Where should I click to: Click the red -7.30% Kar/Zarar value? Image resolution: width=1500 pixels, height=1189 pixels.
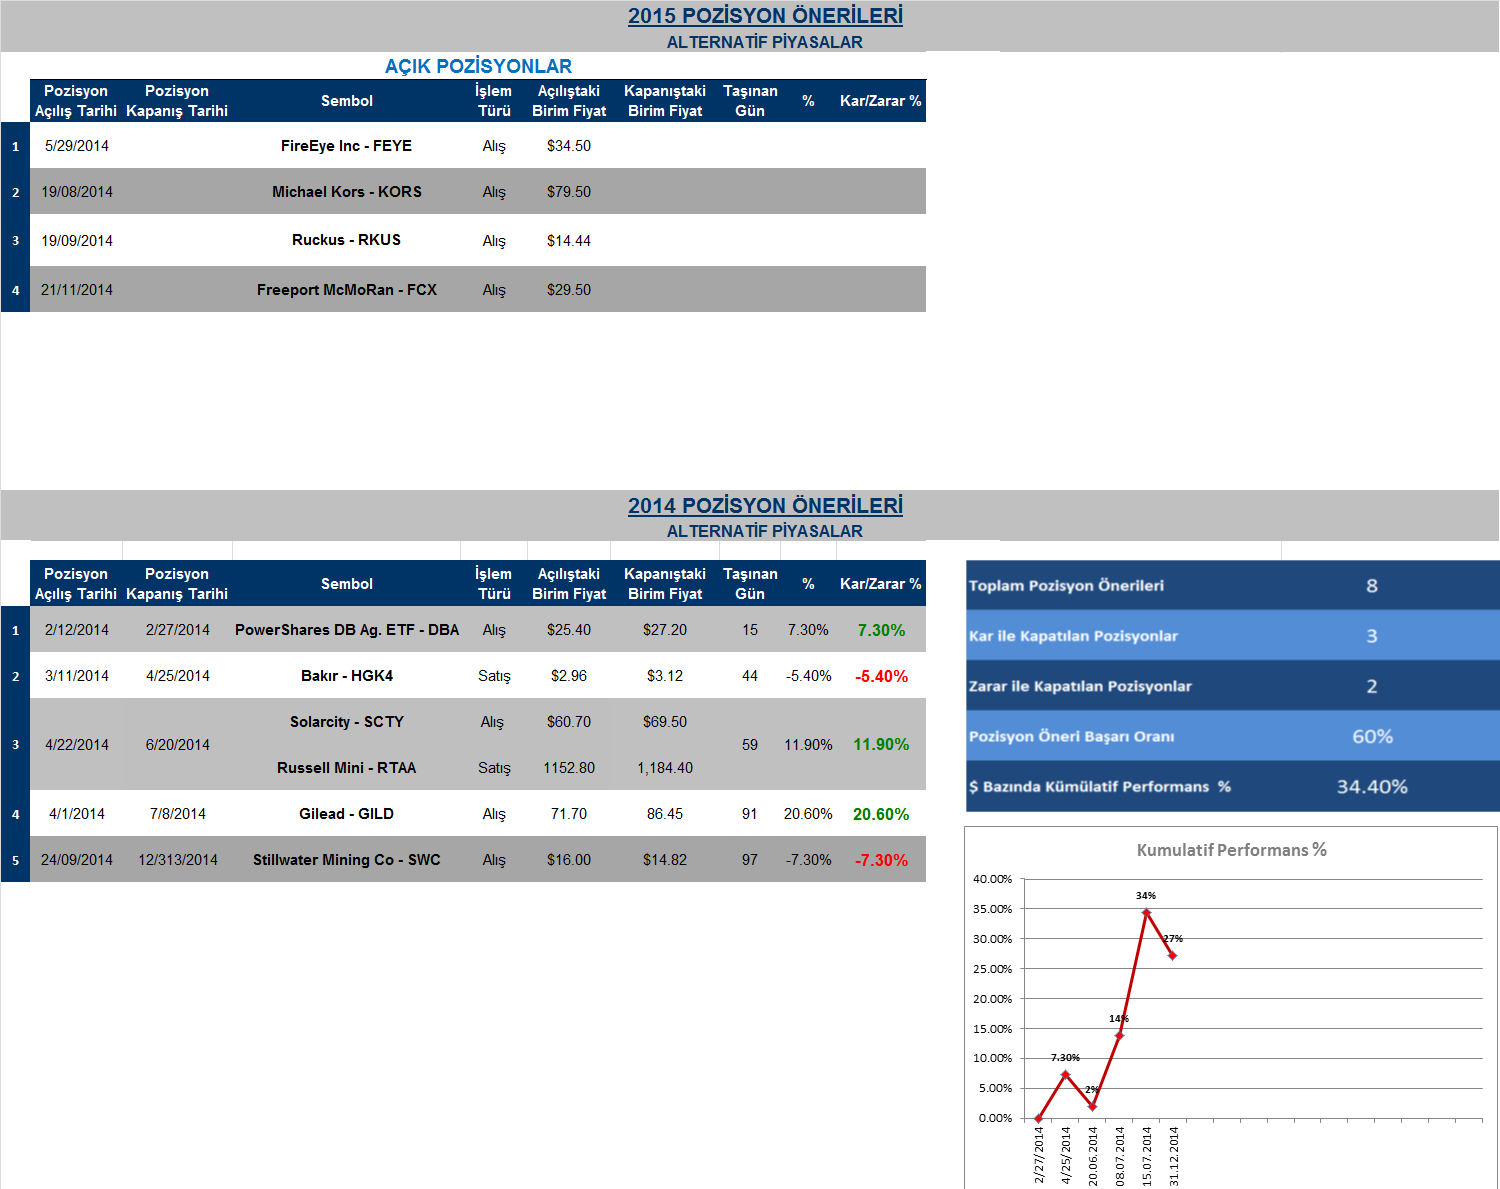coord(881,860)
